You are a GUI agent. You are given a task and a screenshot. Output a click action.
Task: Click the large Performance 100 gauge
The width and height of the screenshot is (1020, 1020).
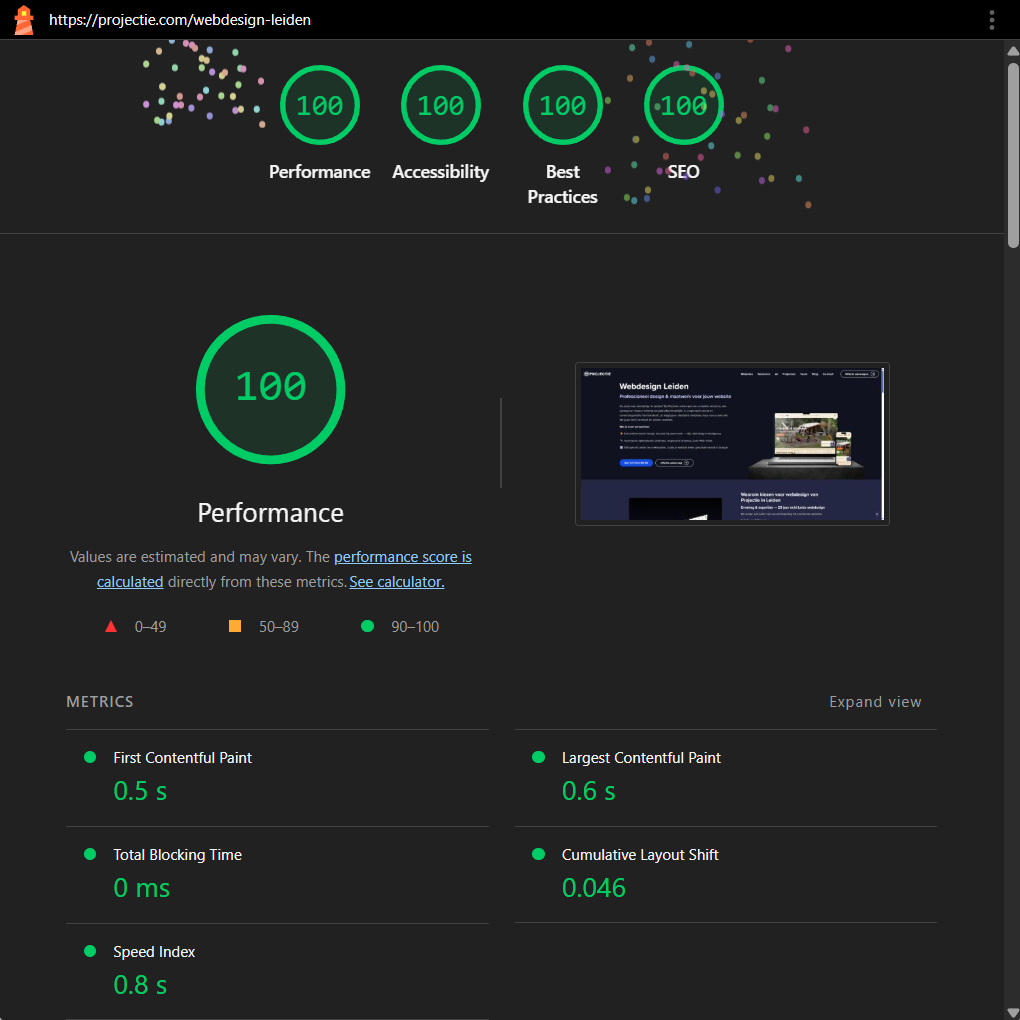[270, 388]
